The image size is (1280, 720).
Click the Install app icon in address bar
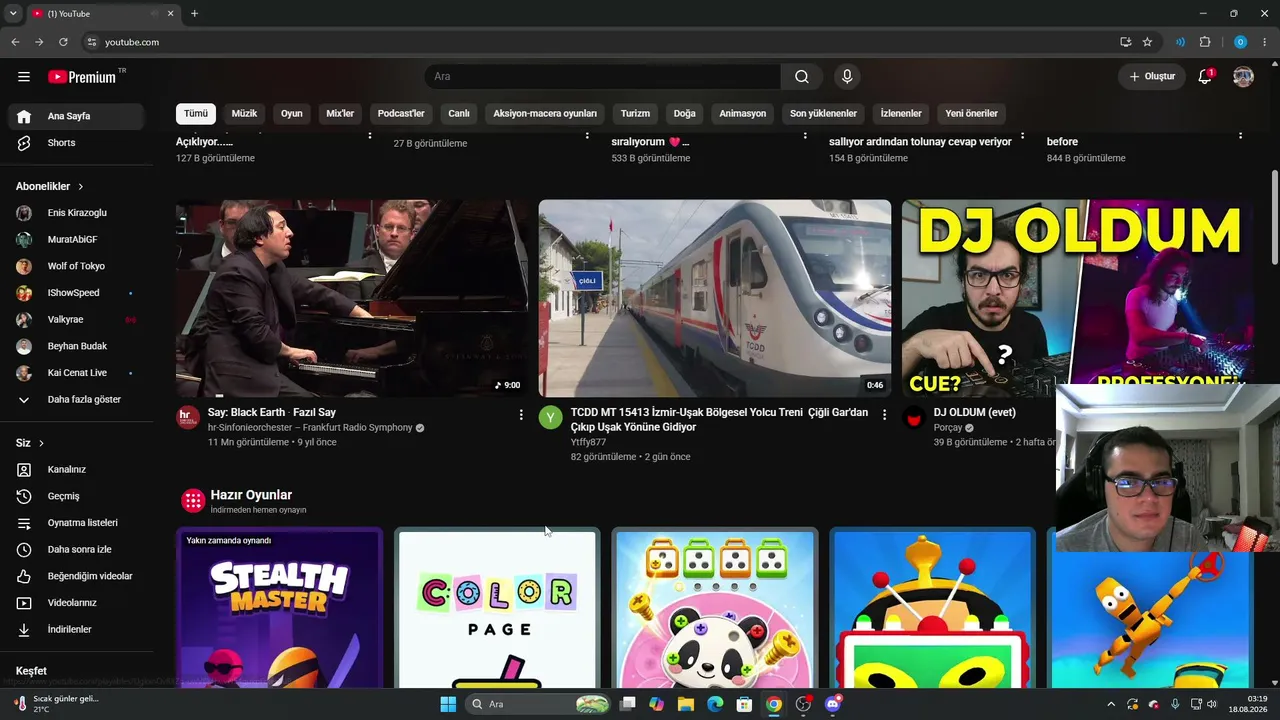pos(1126,42)
